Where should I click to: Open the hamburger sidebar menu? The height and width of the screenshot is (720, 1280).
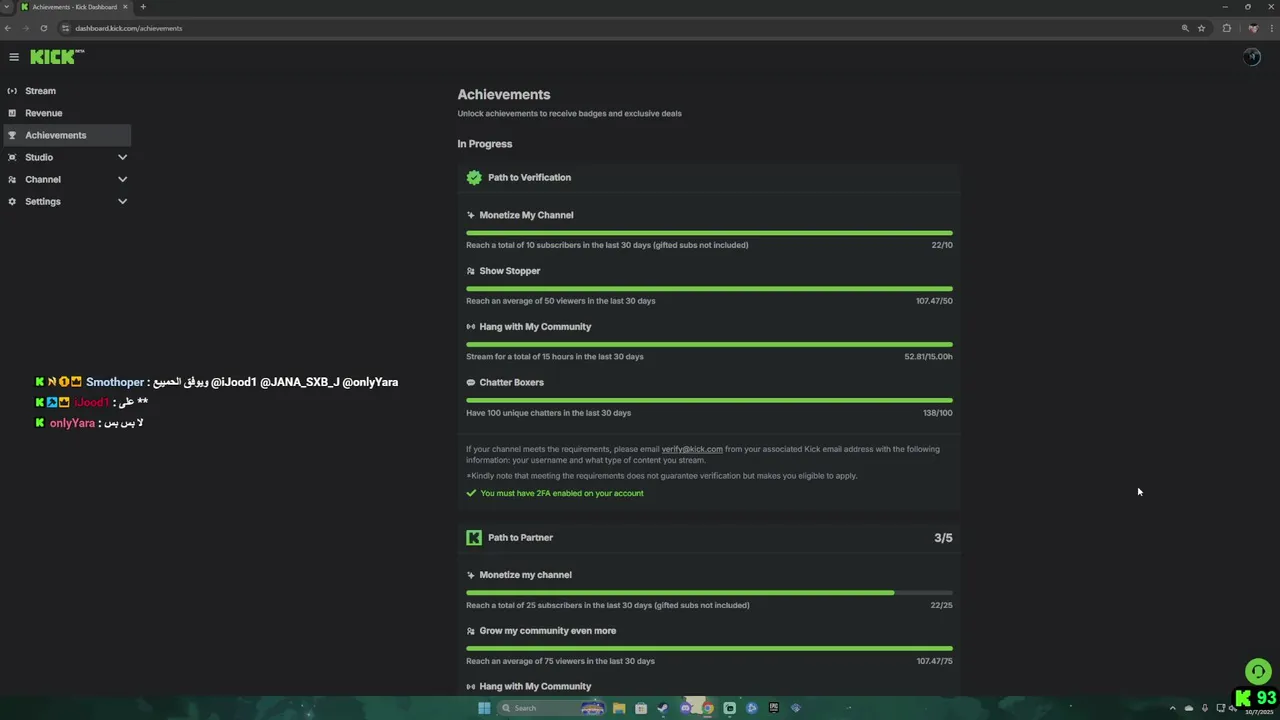coord(14,57)
